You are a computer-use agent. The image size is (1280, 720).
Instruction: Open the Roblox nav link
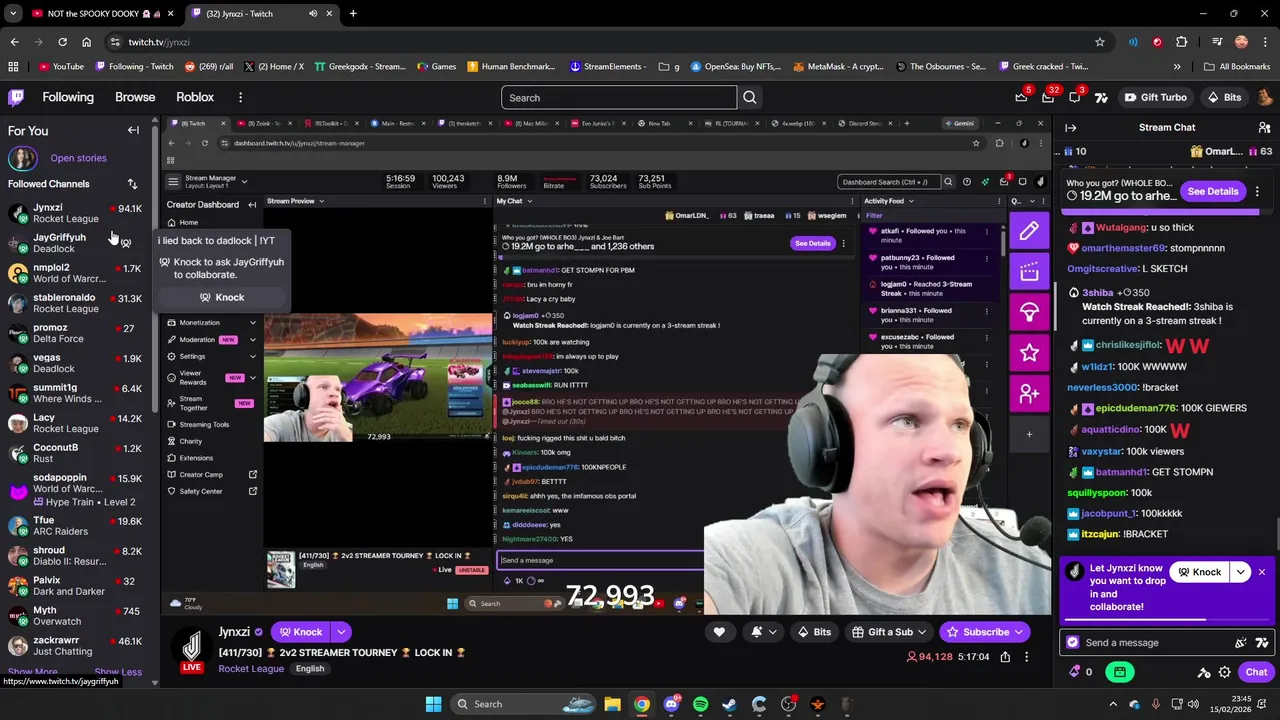(195, 97)
